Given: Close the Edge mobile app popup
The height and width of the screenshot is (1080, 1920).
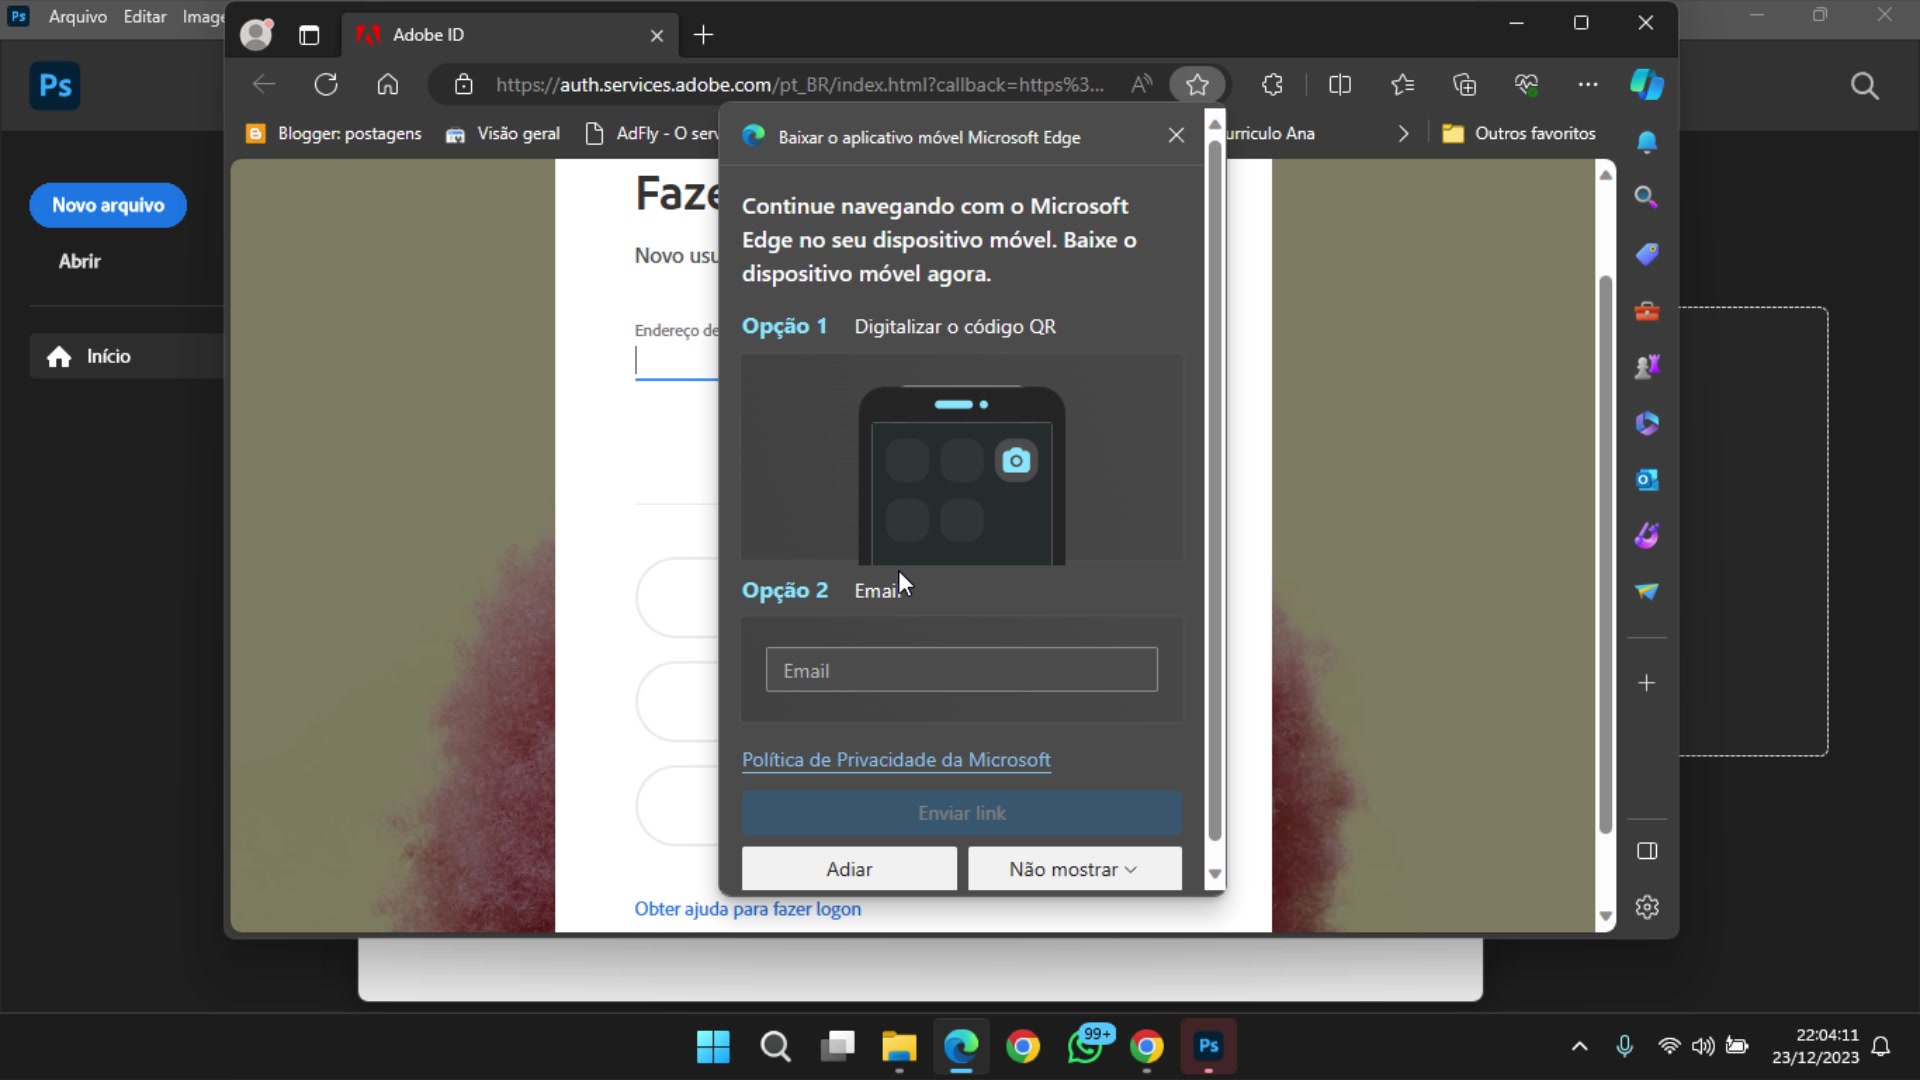Looking at the screenshot, I should click(x=1176, y=135).
